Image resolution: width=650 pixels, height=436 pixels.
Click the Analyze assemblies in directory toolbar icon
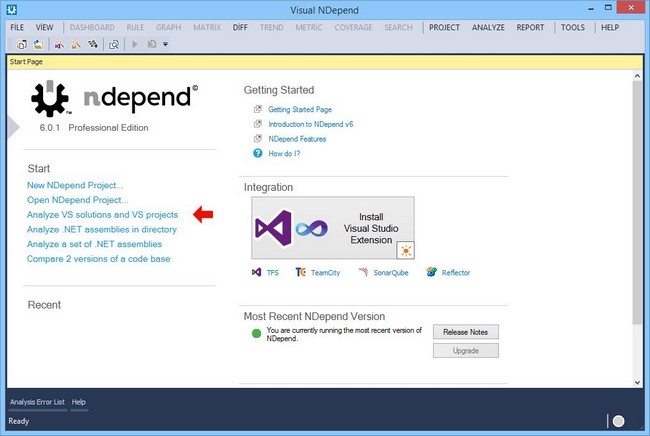(x=76, y=44)
